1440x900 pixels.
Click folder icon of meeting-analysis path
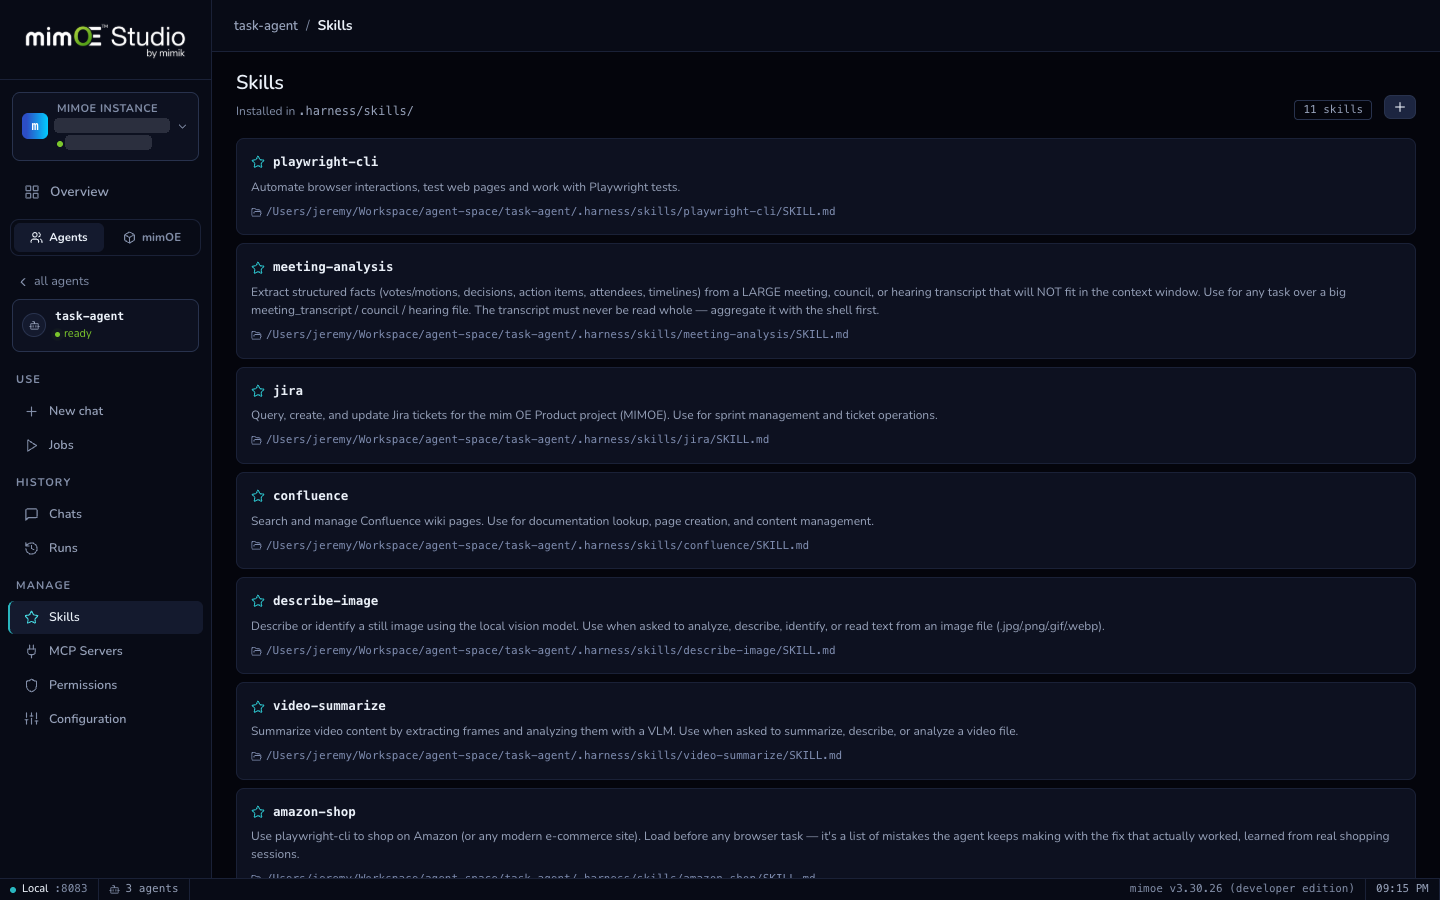coord(256,335)
